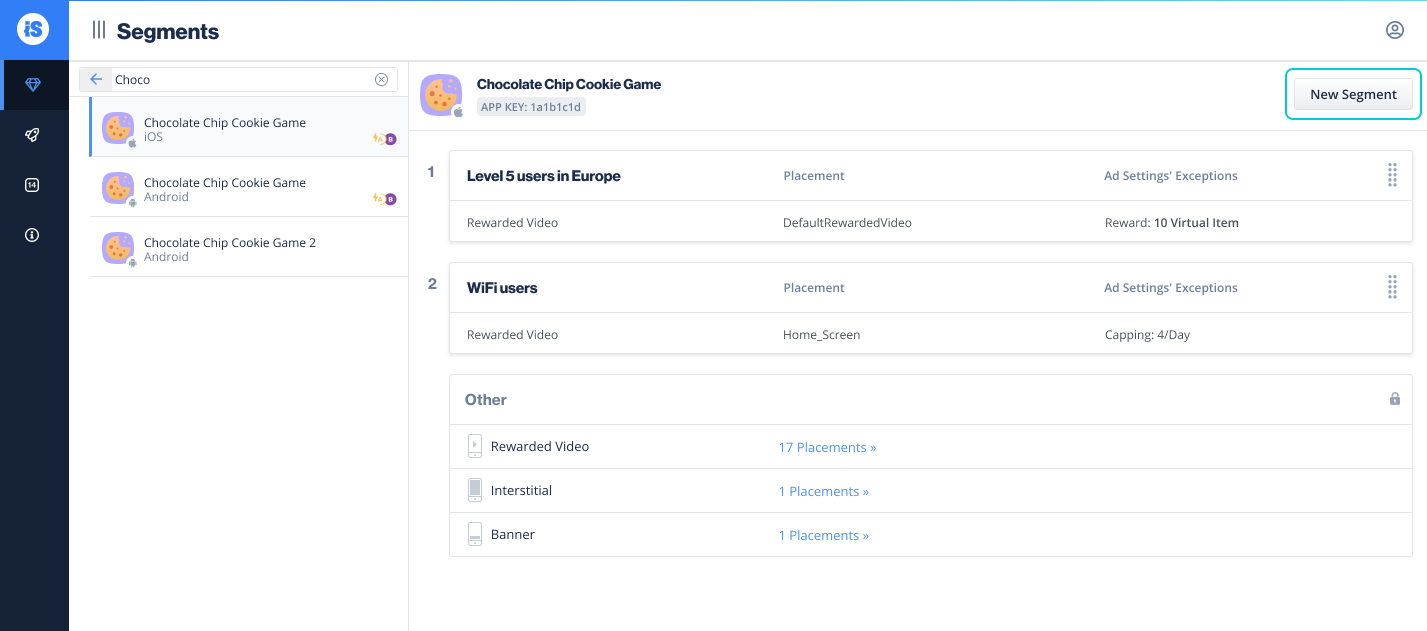Open the rocket icon in sidebar
Screen dimensions: 1427x631
(x=32, y=135)
